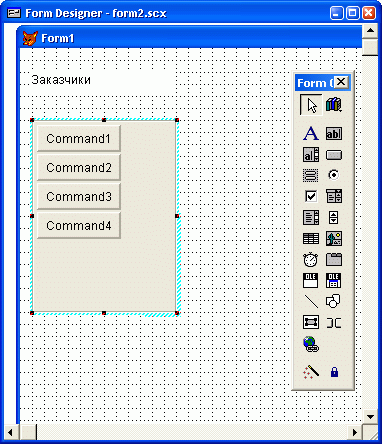
Task: Select the Spinner tool
Action: point(333,217)
